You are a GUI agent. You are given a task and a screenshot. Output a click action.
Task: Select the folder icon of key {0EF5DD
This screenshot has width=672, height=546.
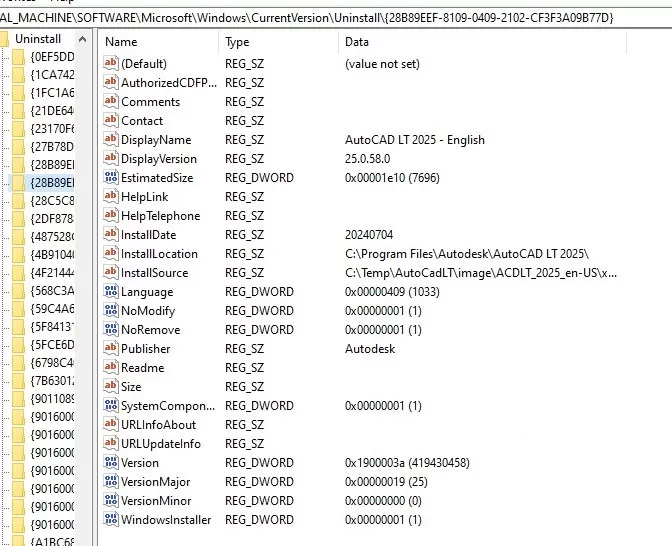coord(18,57)
